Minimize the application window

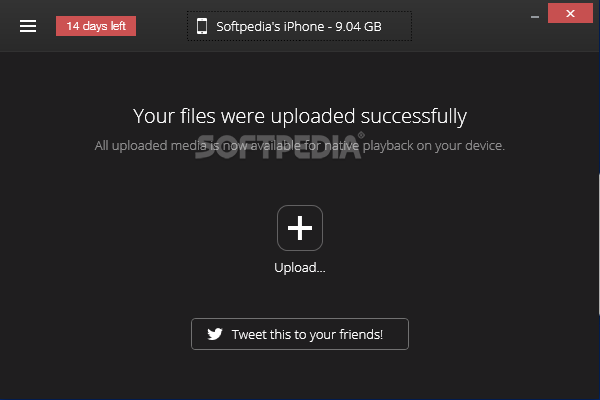[x=535, y=17]
